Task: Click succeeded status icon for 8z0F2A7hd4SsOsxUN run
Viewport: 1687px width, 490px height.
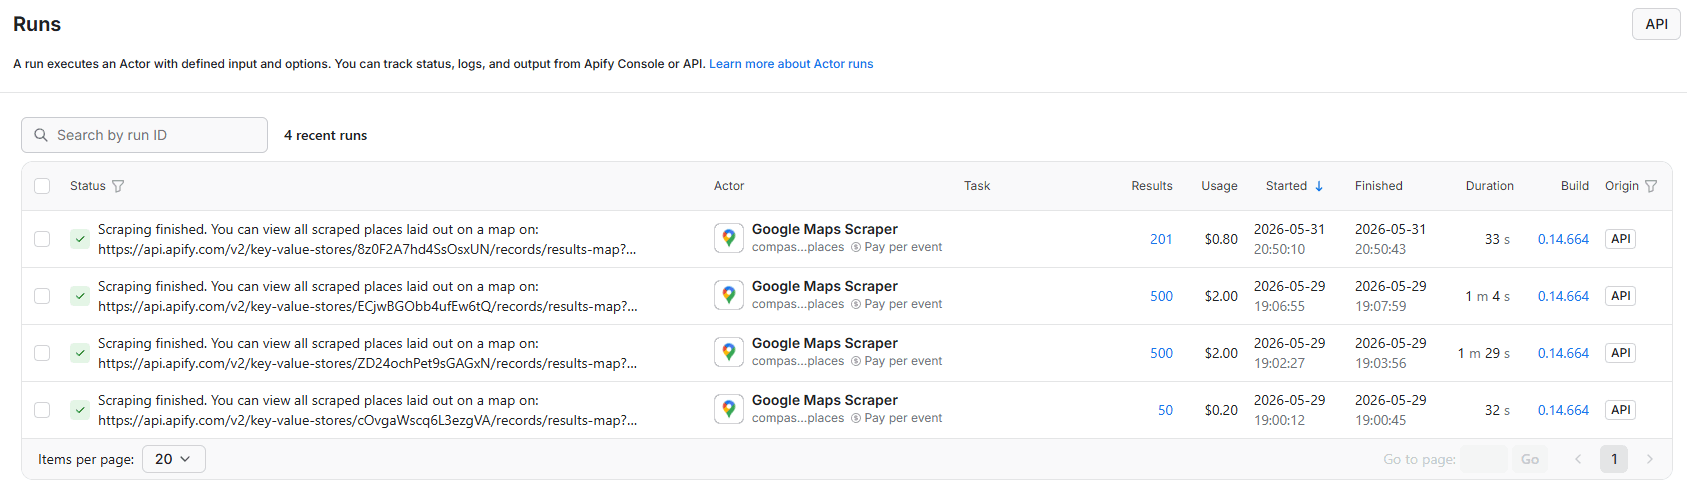Action: (80, 239)
